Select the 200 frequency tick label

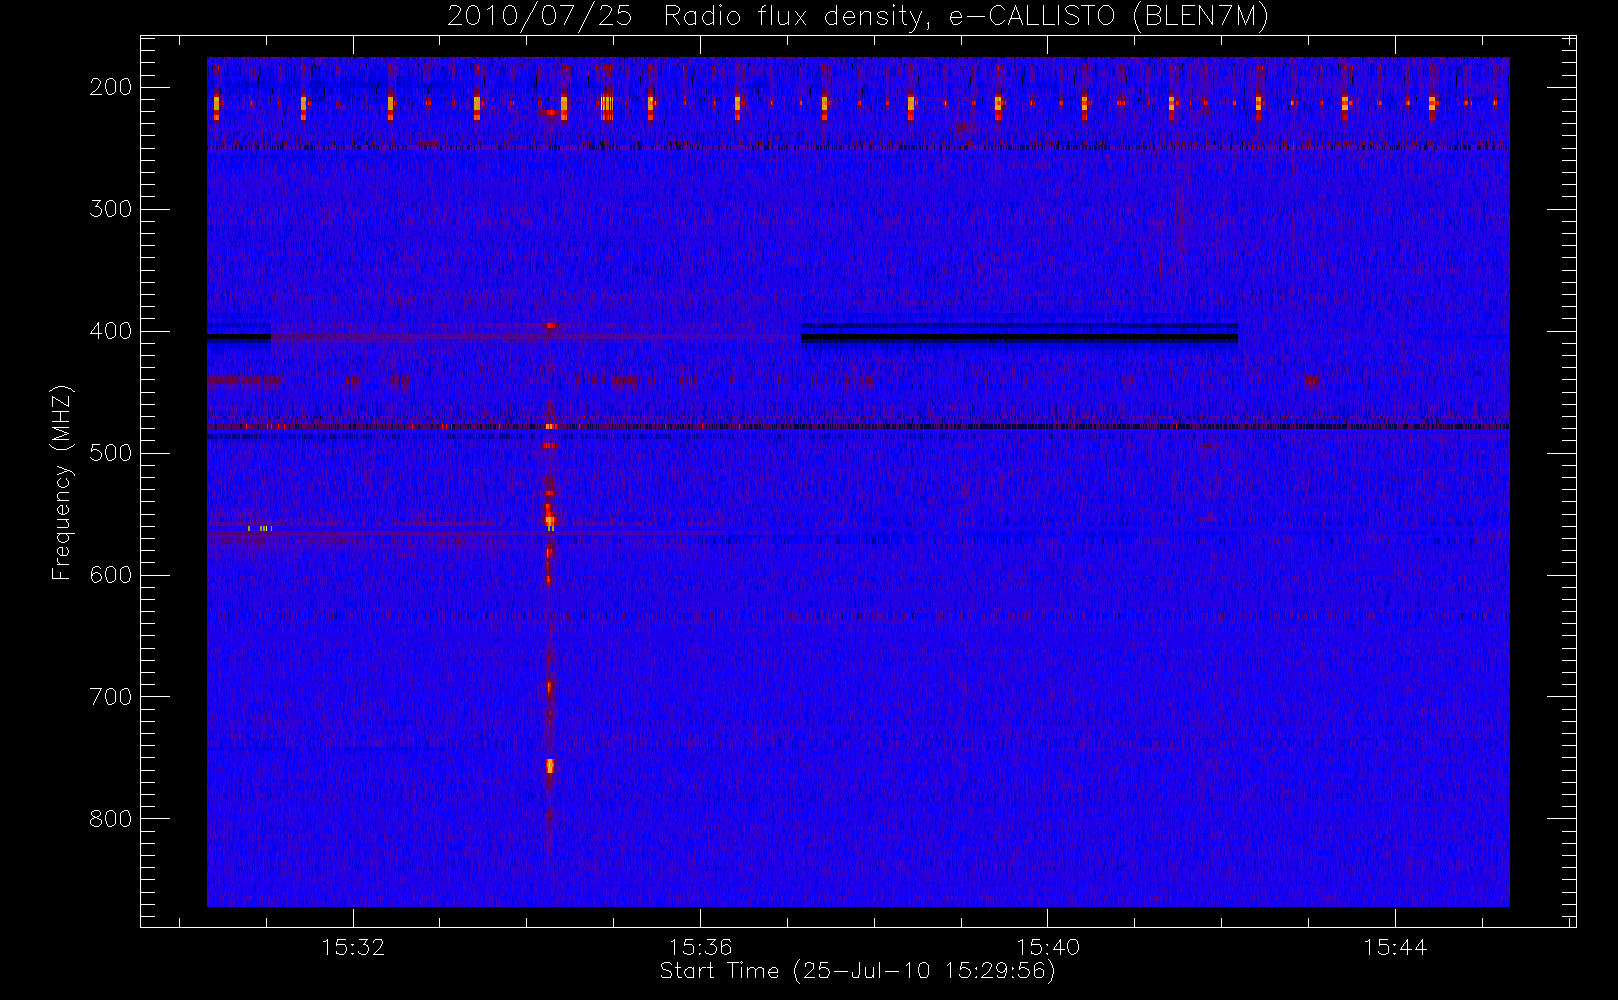click(x=111, y=87)
